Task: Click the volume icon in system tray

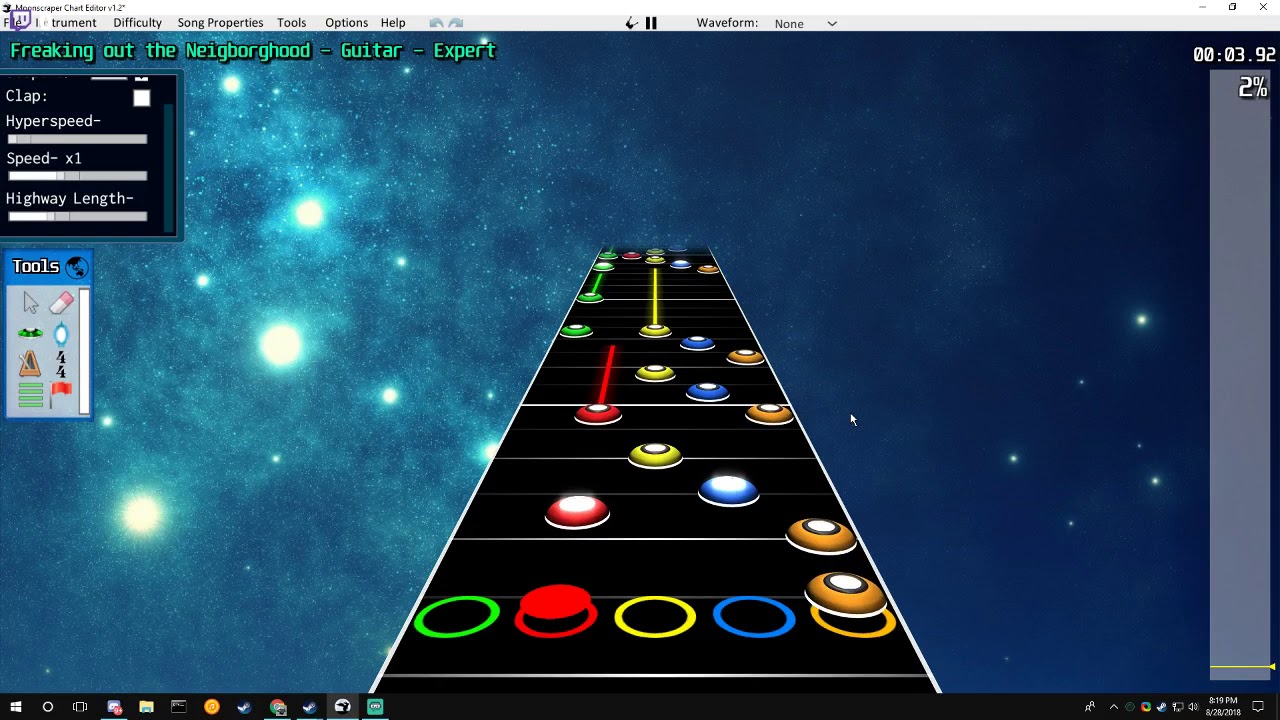Action: (1193, 707)
